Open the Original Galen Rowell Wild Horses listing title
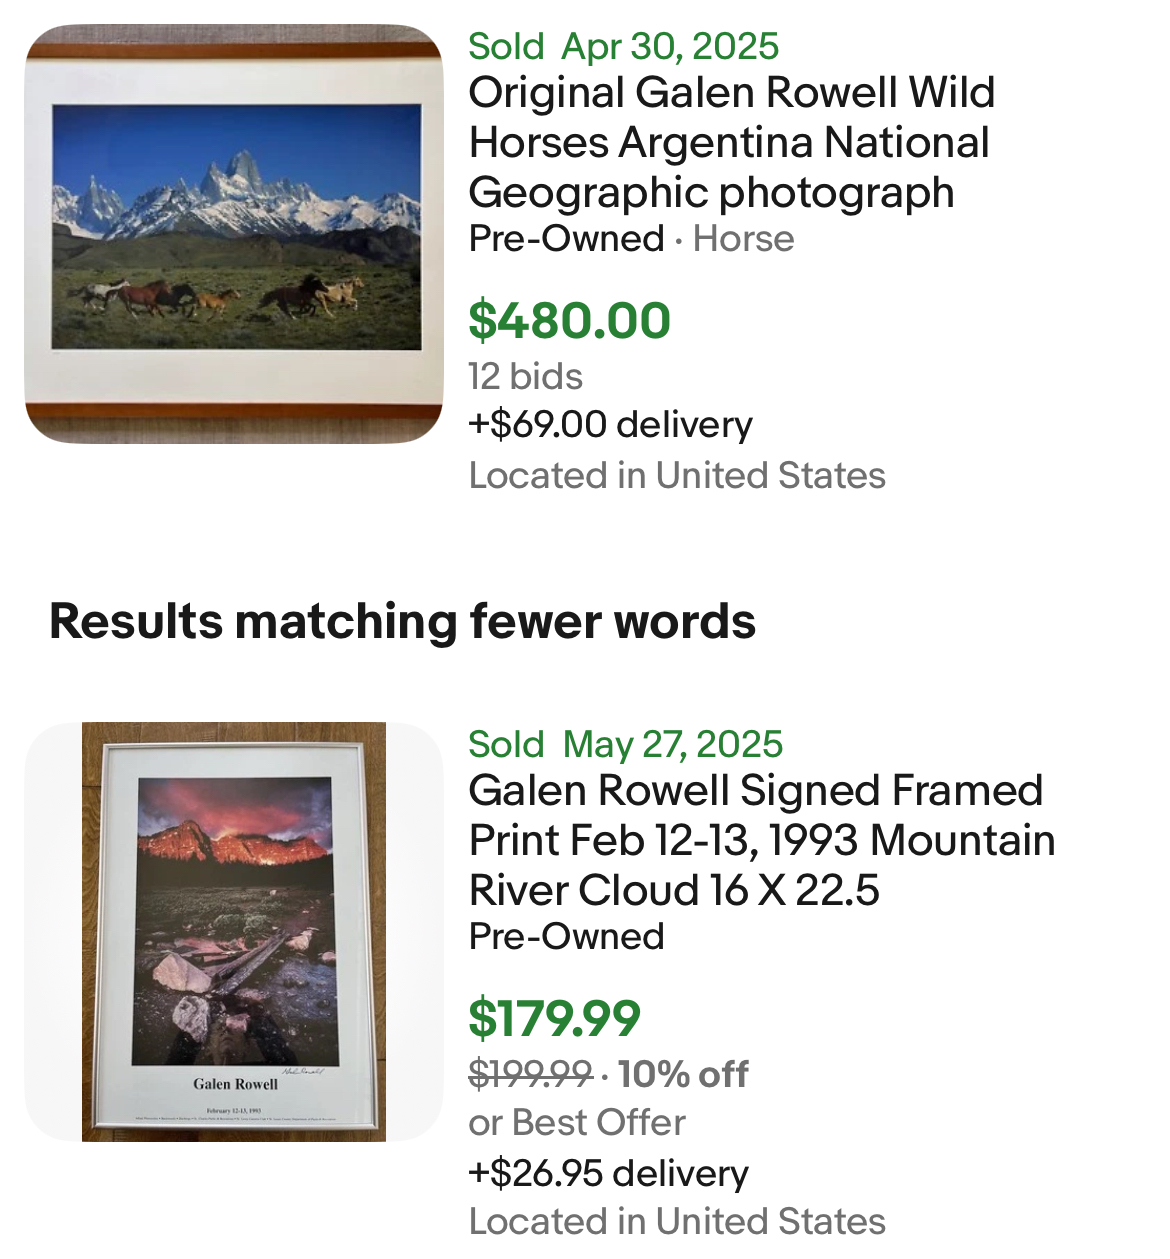1170x1259 pixels. (730, 142)
